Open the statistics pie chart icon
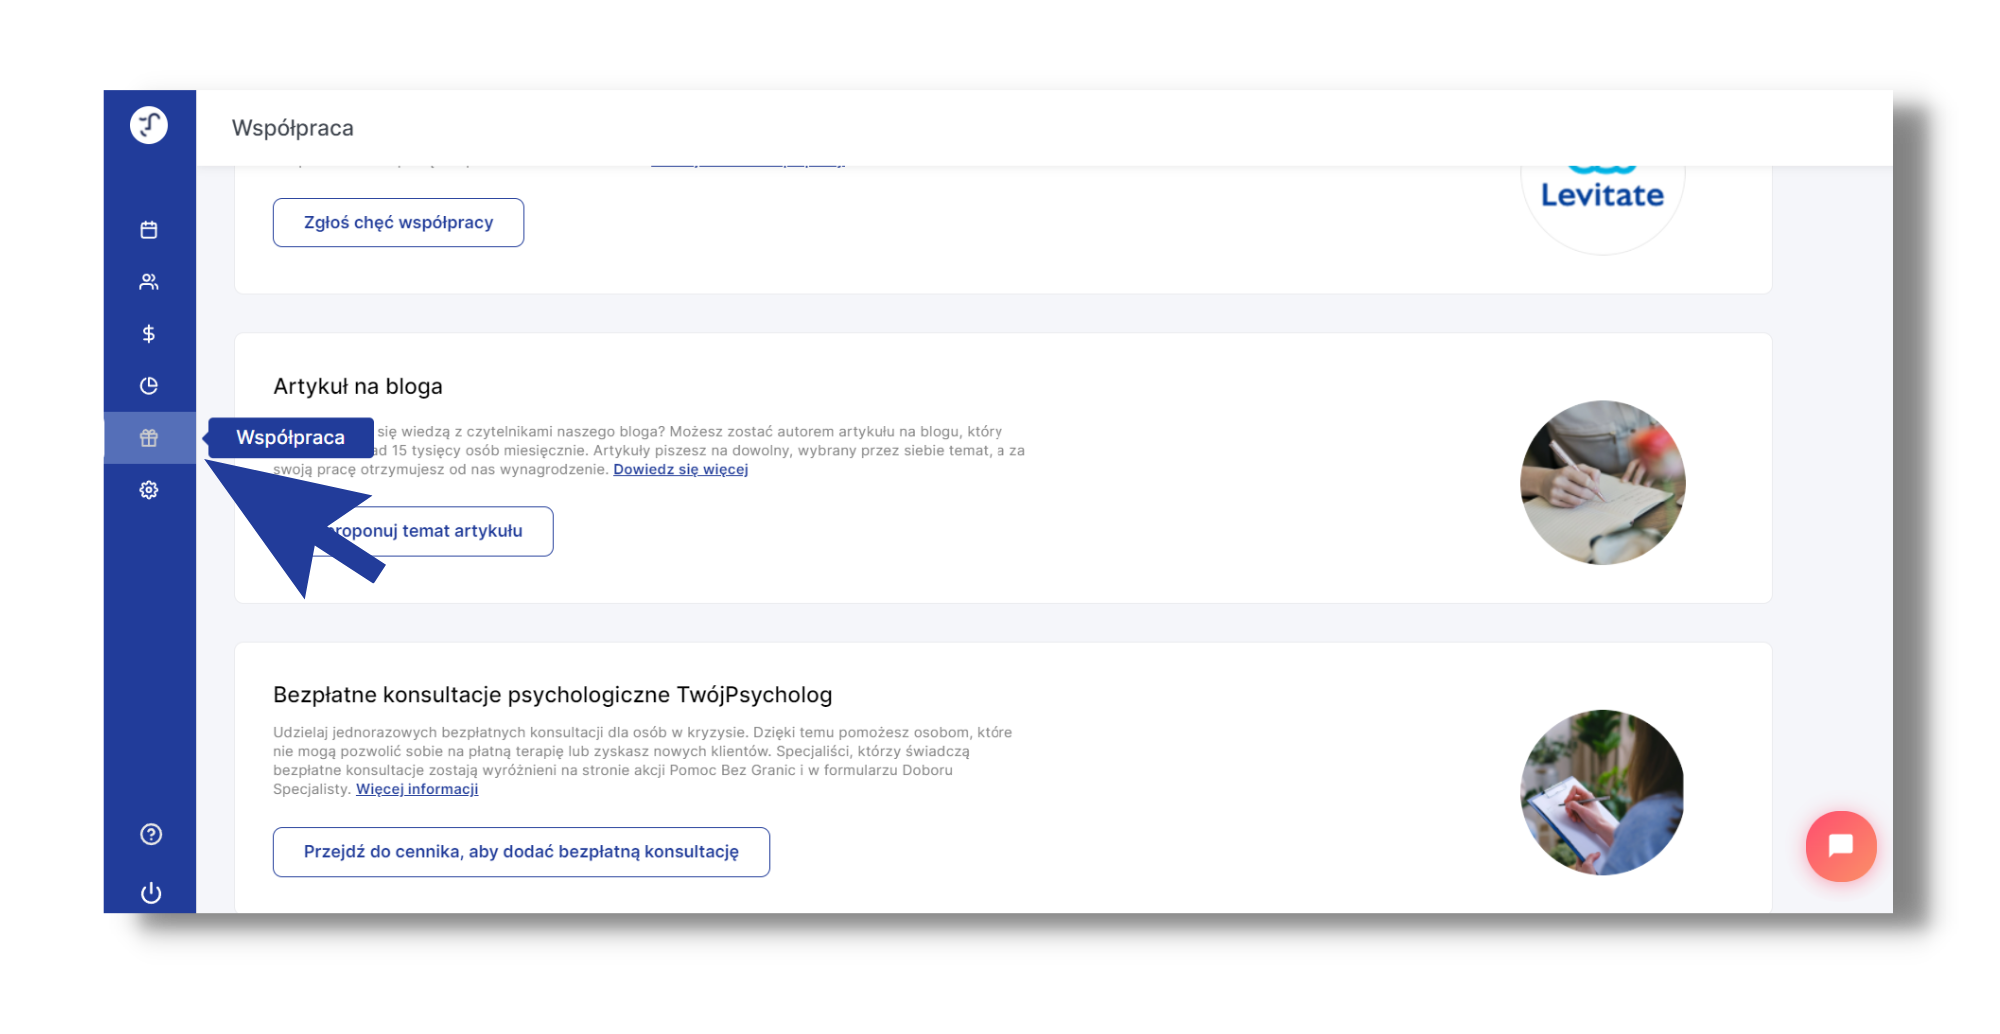The image size is (2000, 1034). point(149,386)
